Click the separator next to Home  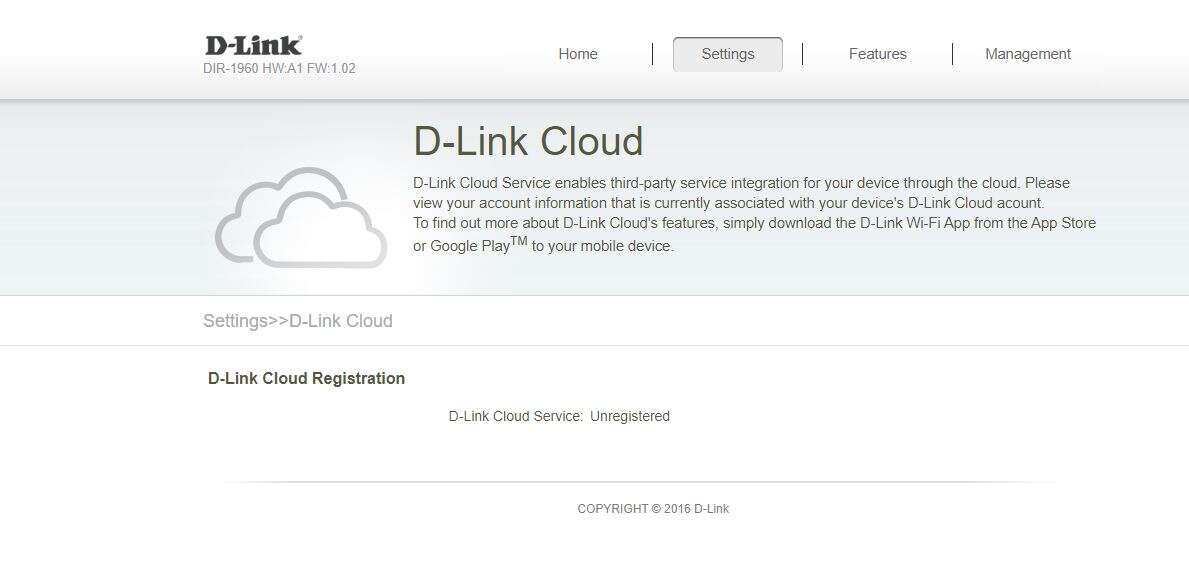coord(653,54)
